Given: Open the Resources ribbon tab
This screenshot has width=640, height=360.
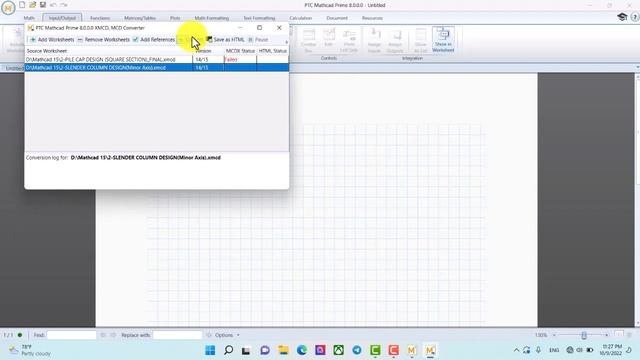Looking at the screenshot, I should pyautogui.click(x=372, y=18).
